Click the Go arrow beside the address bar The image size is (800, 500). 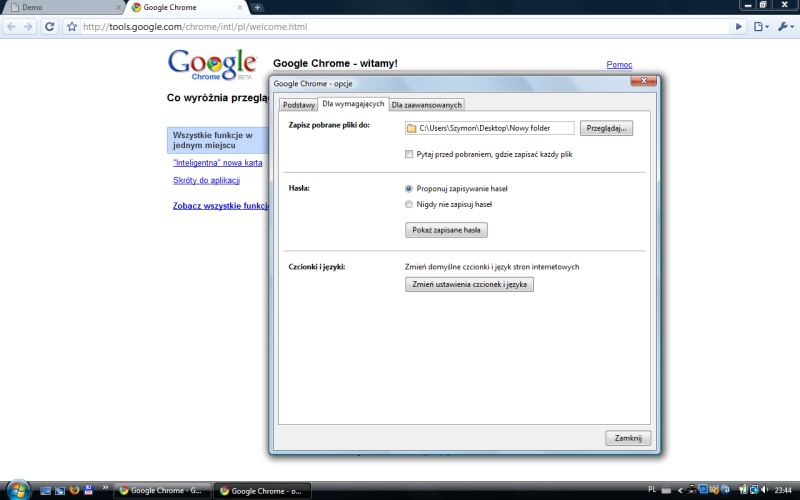pos(738,27)
